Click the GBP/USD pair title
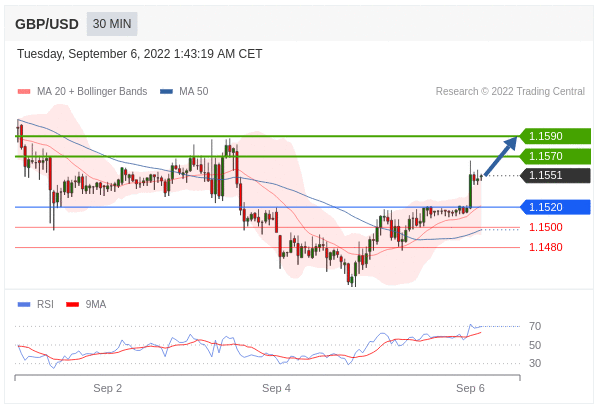The image size is (597, 408). click(47, 24)
